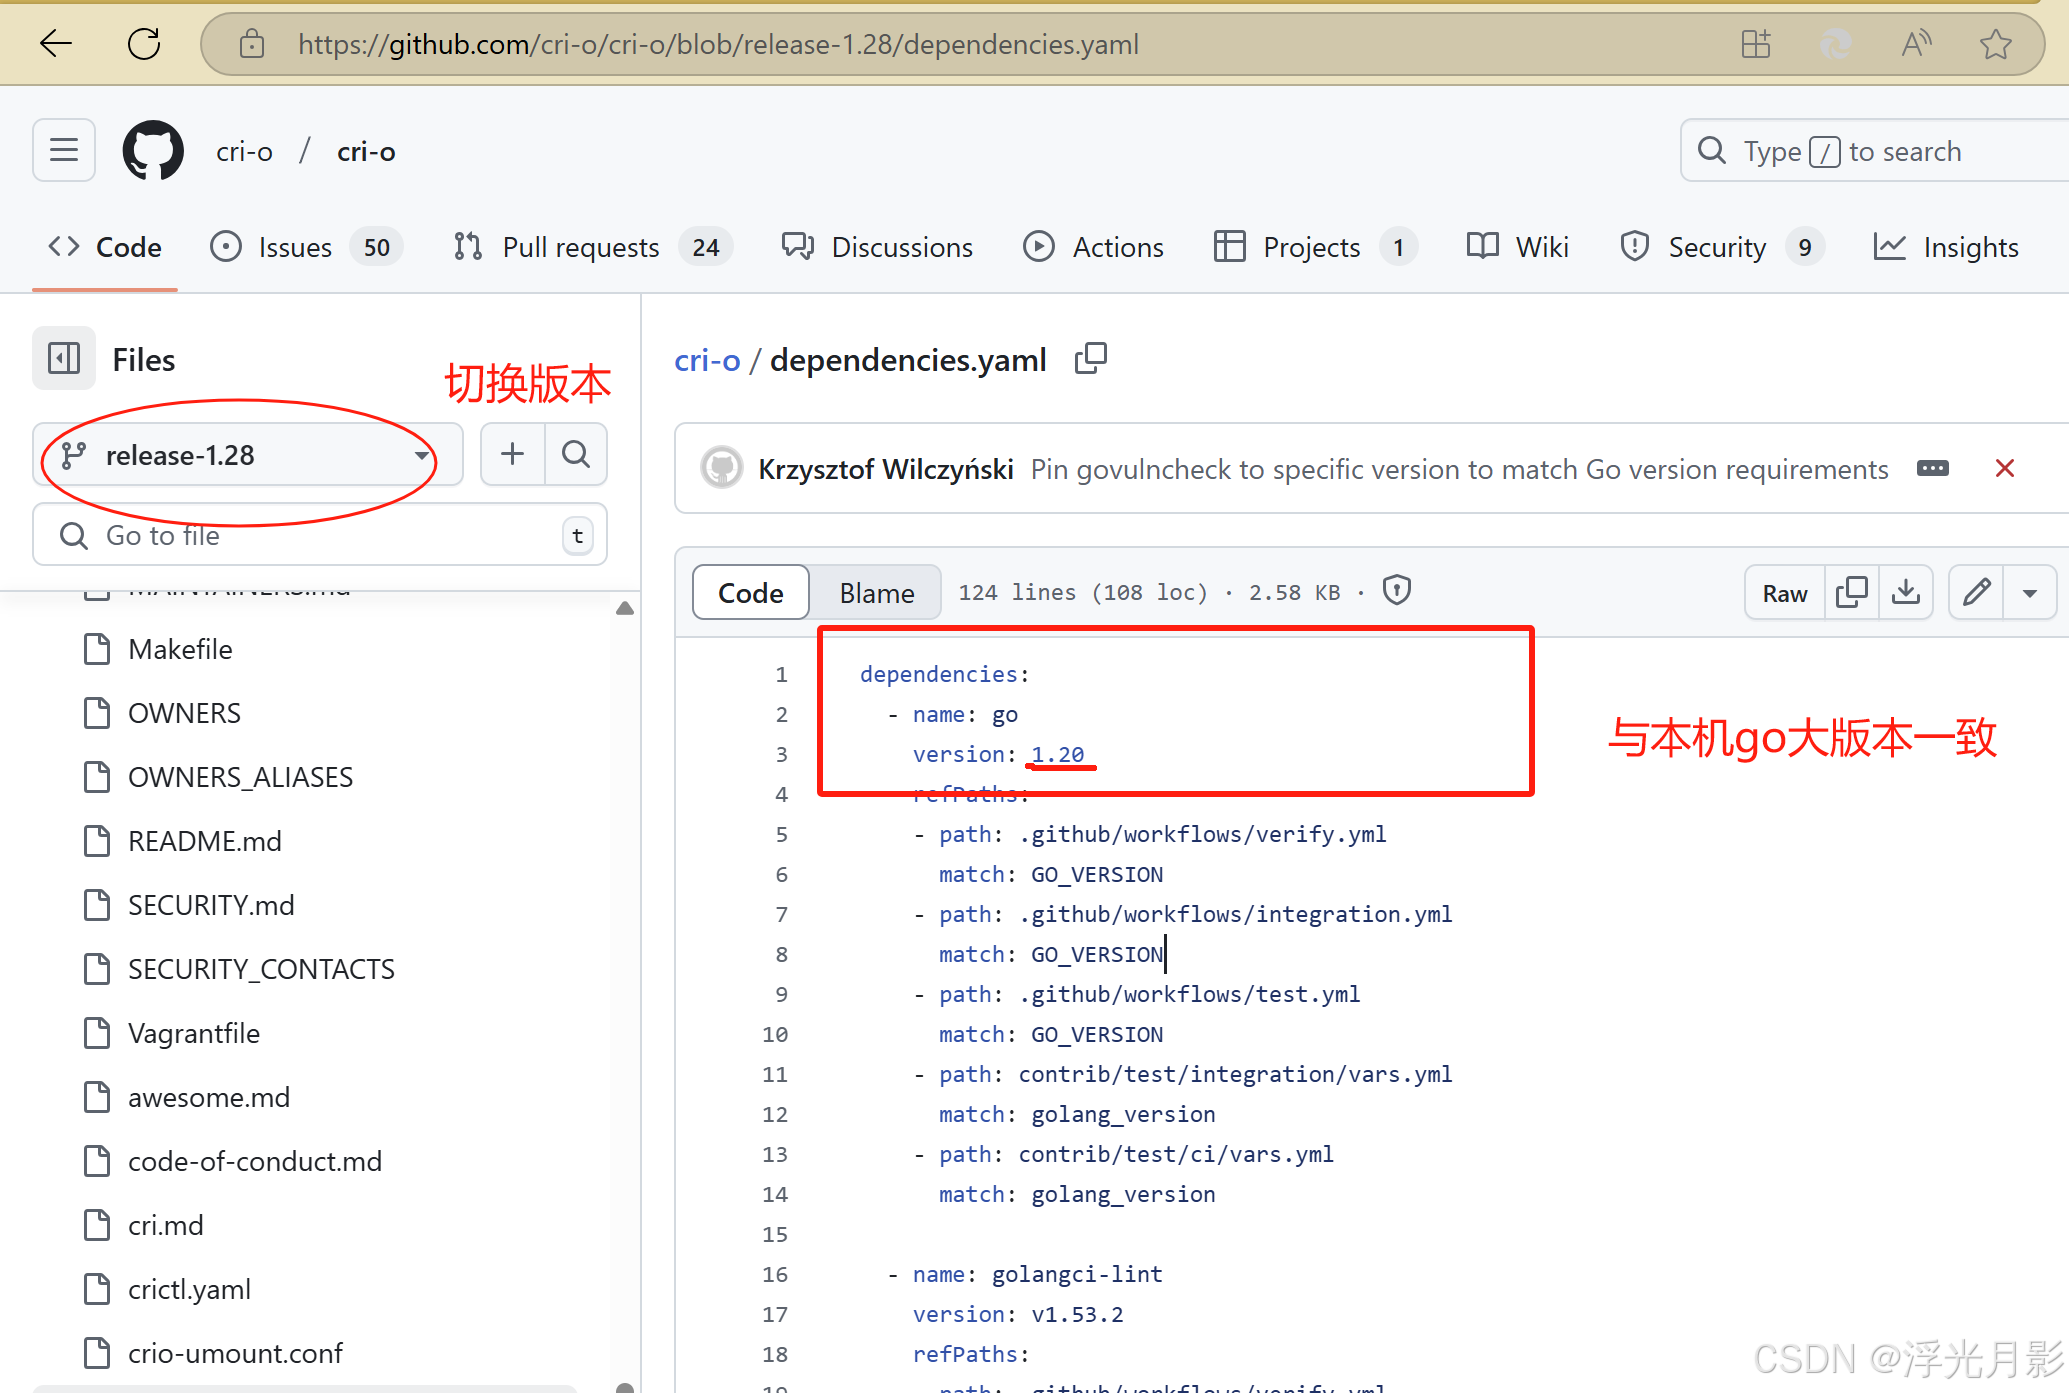Switch to Blame view

876,593
